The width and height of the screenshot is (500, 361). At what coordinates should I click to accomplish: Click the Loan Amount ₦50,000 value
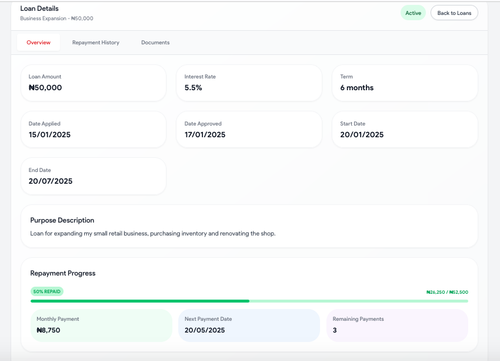click(x=45, y=88)
